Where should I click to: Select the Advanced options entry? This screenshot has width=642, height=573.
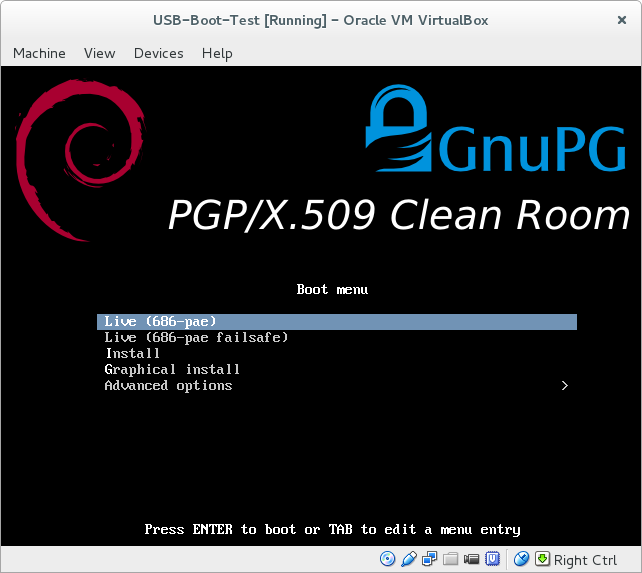coord(337,385)
